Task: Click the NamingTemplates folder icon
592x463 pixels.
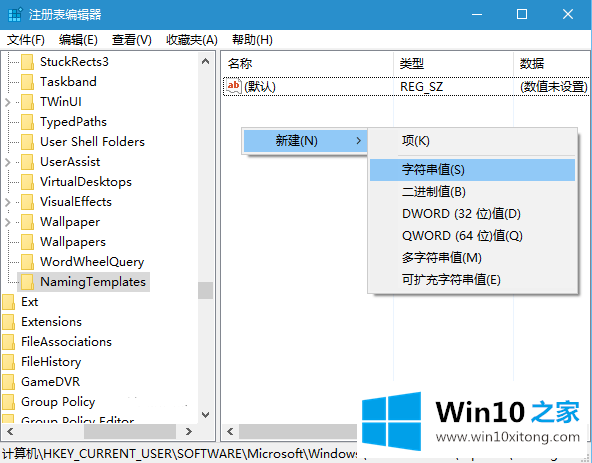Action: [x=27, y=282]
